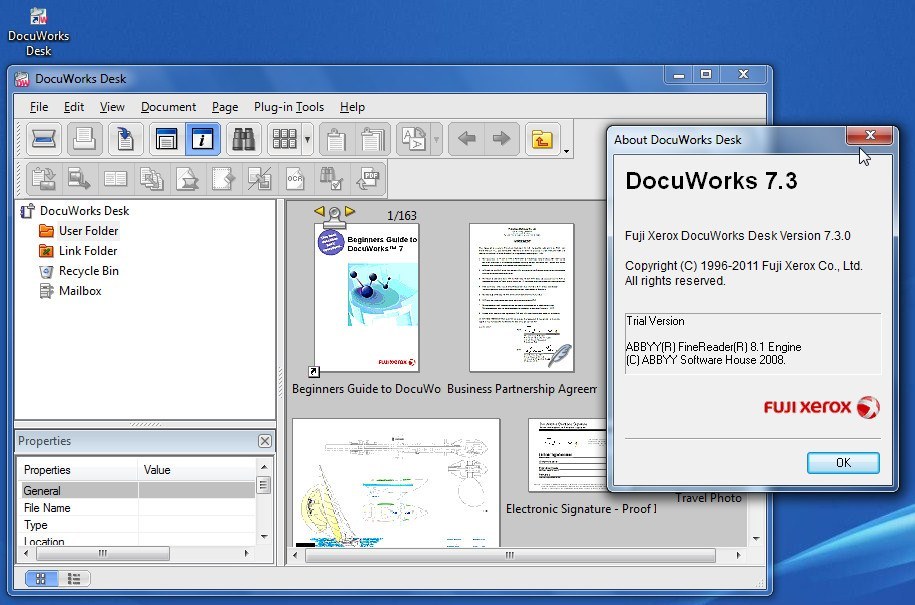Switch to list view at window bottom
The width and height of the screenshot is (915, 605).
pos(73,578)
